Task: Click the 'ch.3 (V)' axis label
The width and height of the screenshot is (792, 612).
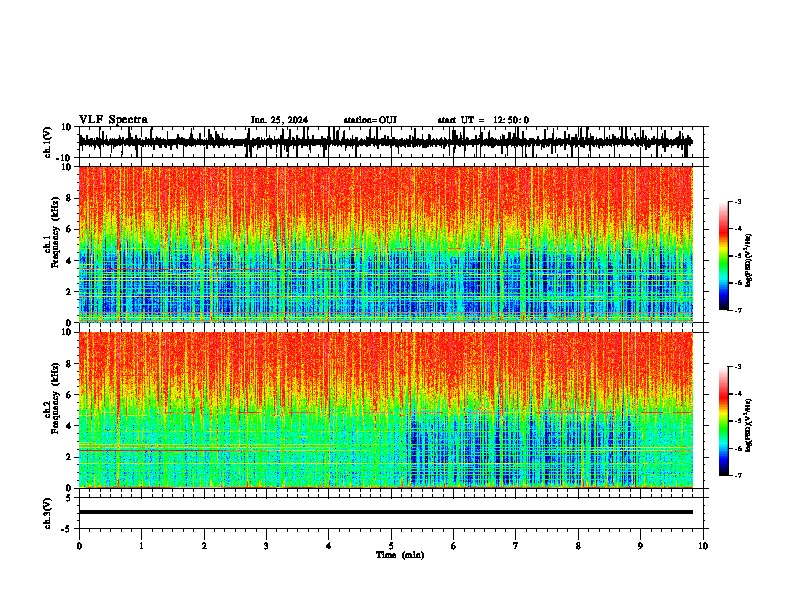Action: pos(47,514)
